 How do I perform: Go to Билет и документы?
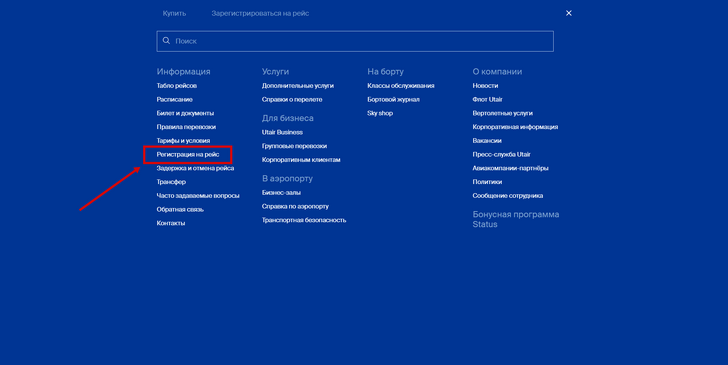coord(185,113)
